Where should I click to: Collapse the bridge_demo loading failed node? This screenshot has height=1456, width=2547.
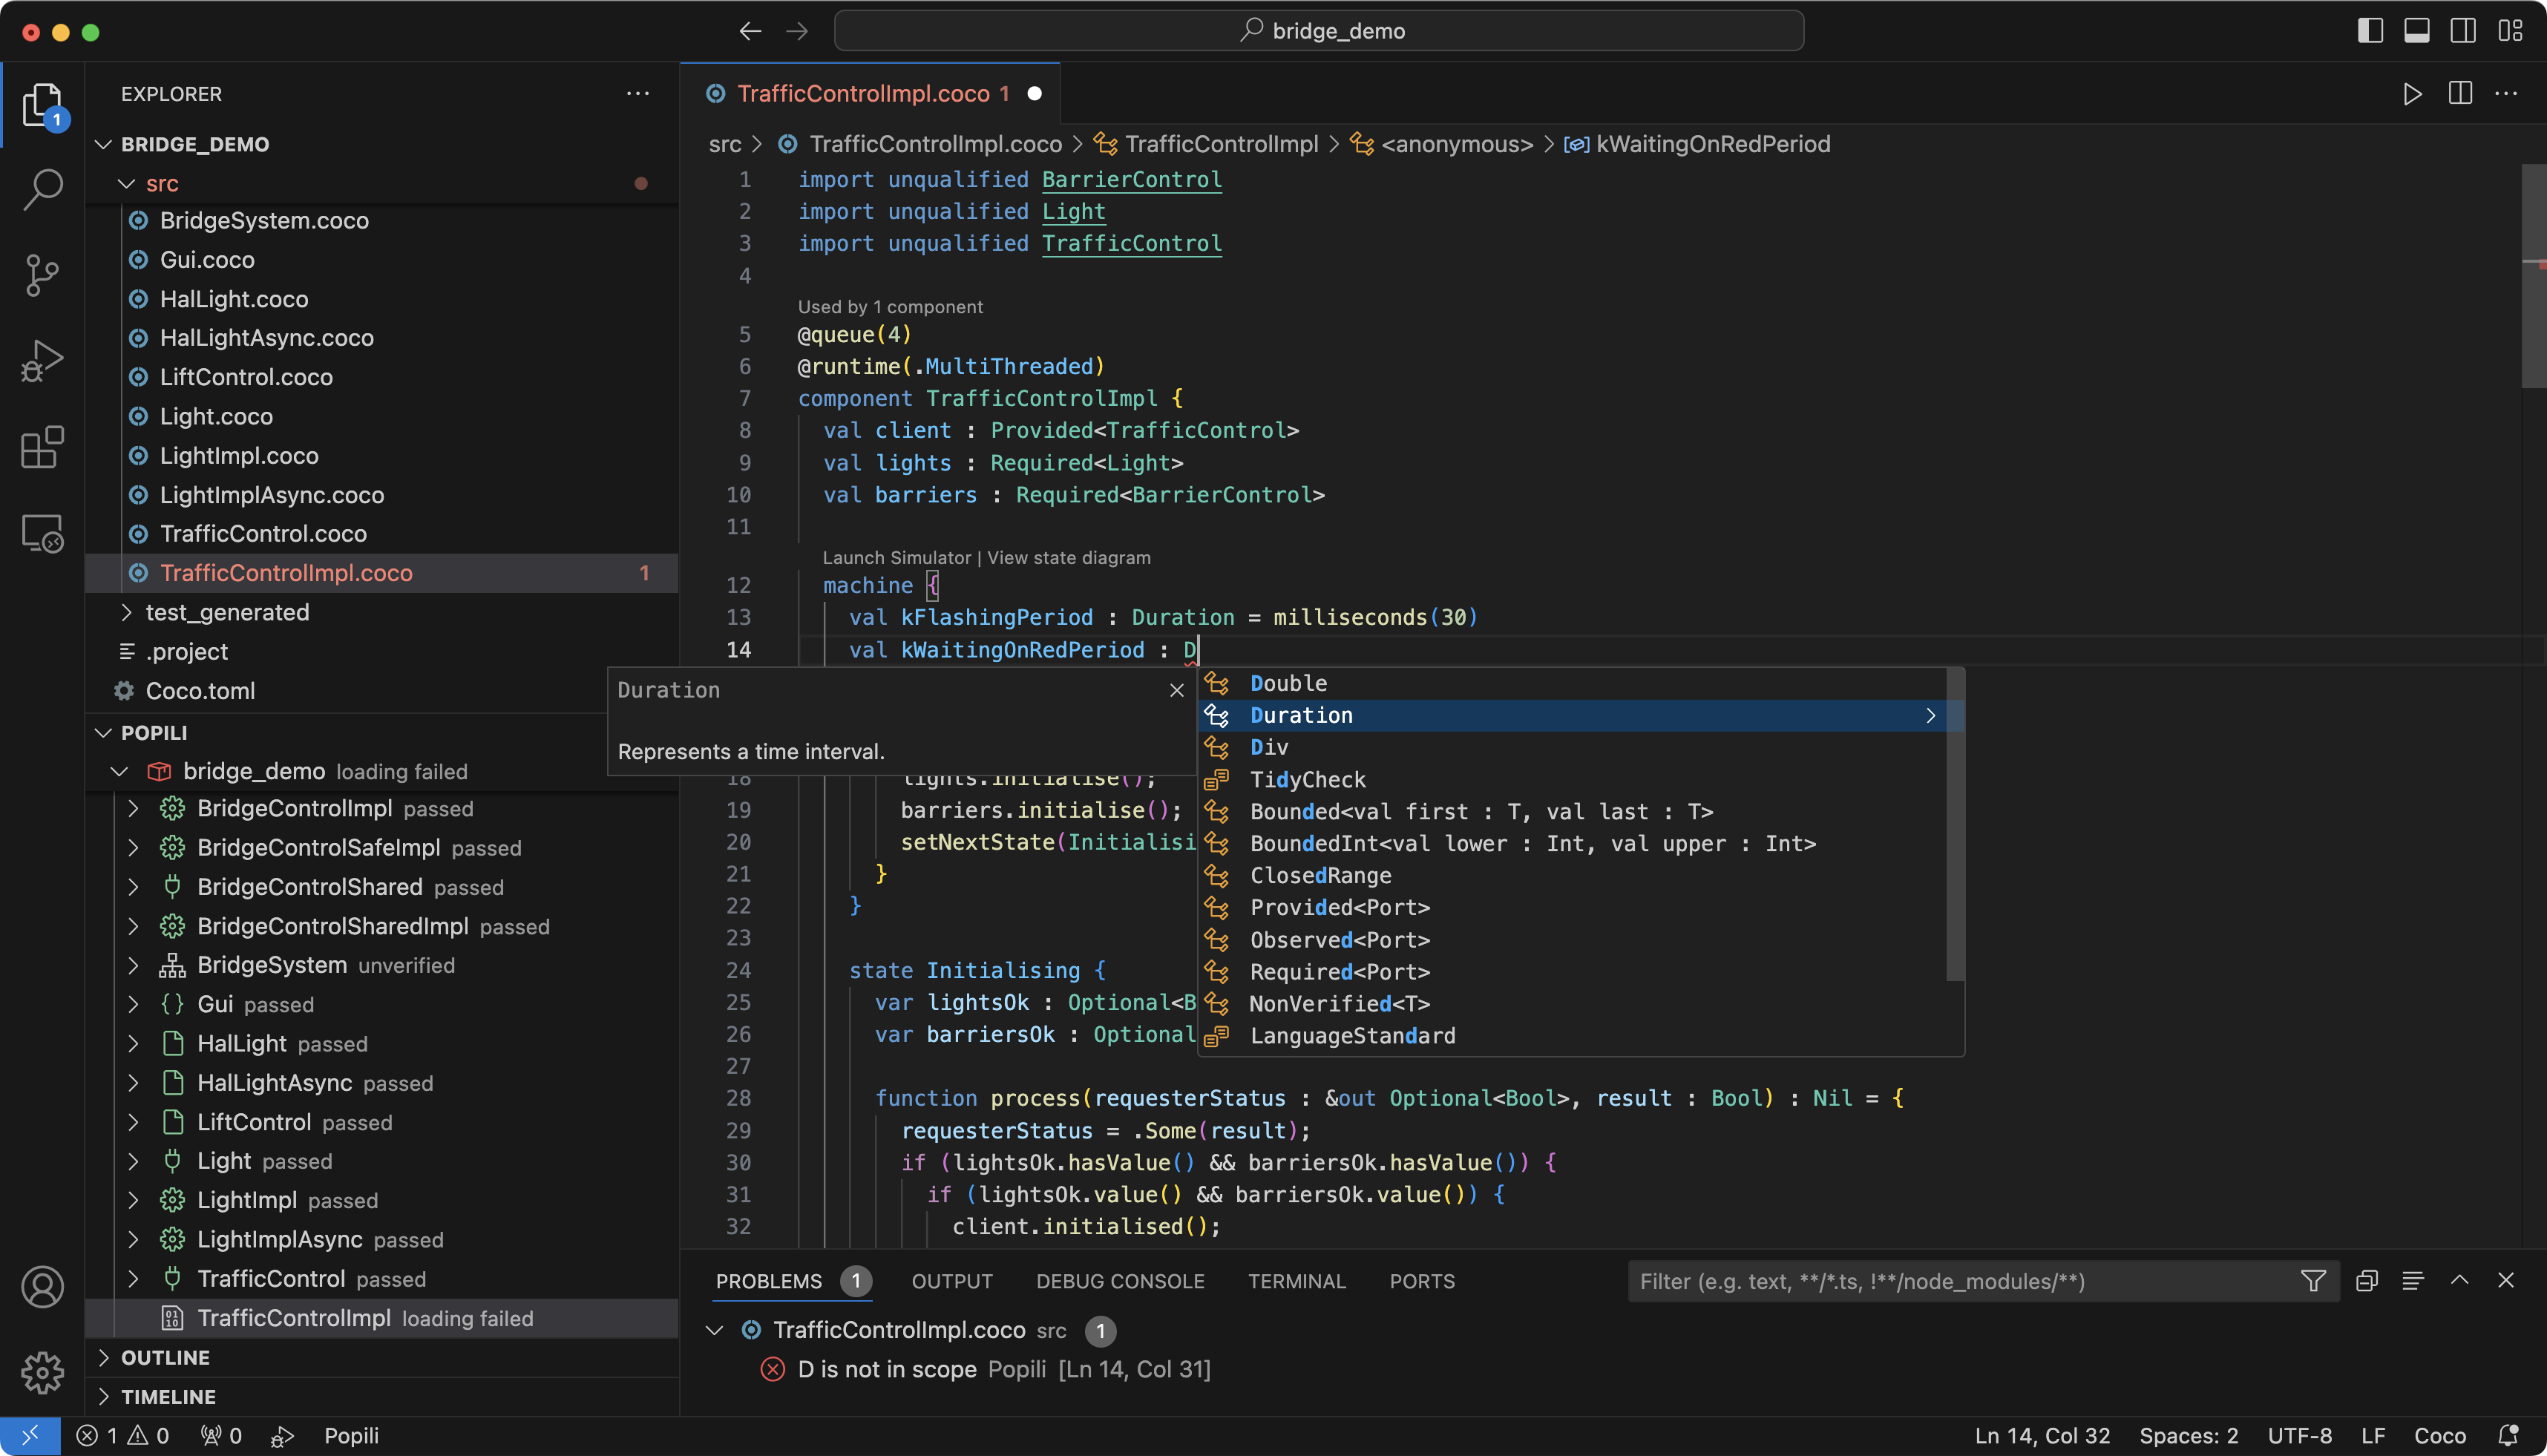pos(120,771)
